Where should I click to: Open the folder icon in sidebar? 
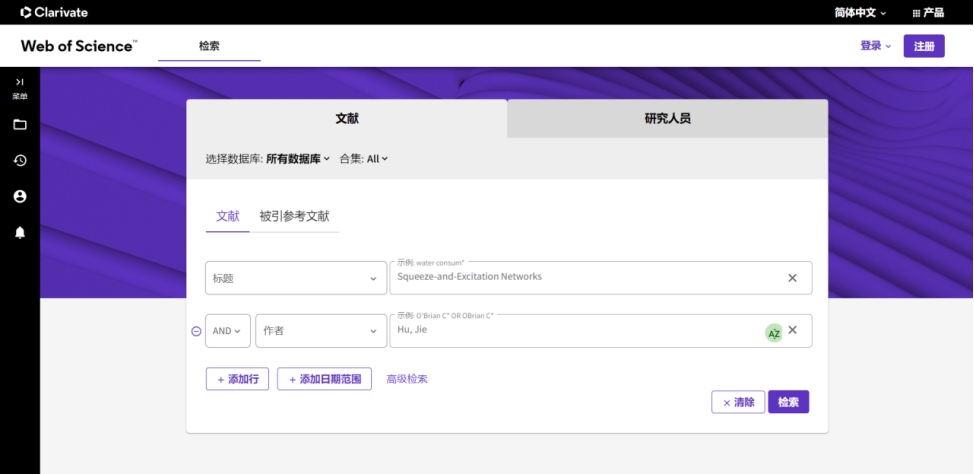[20, 125]
